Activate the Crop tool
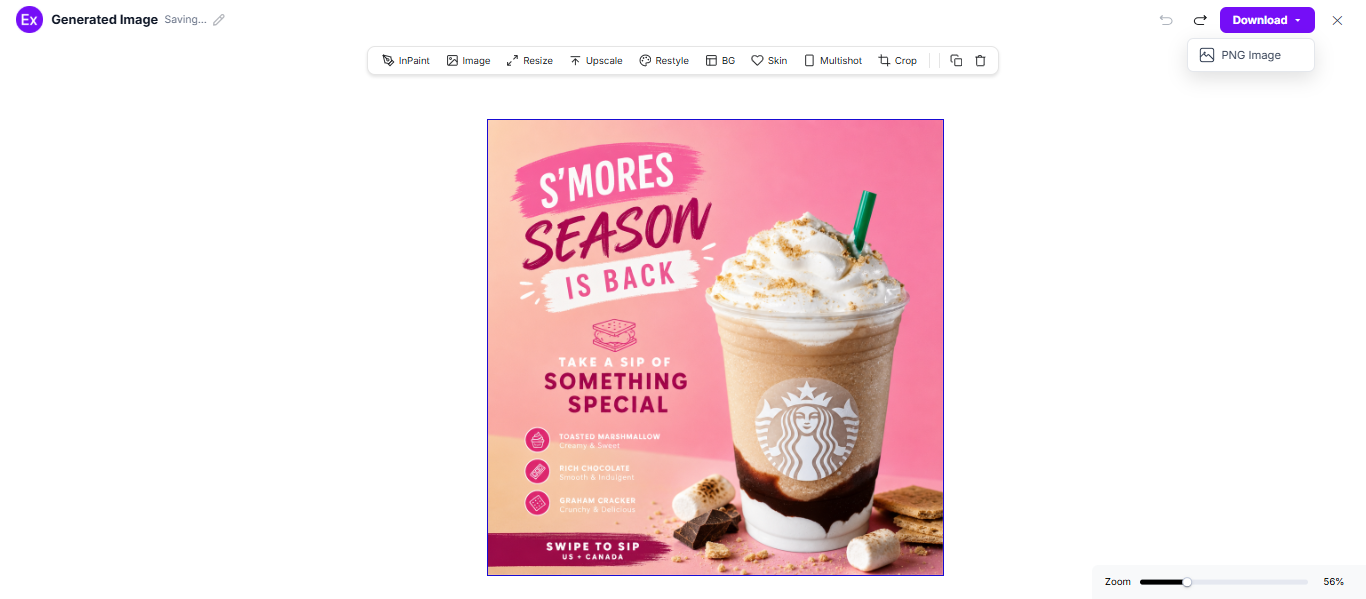The image size is (1366, 599). (897, 61)
